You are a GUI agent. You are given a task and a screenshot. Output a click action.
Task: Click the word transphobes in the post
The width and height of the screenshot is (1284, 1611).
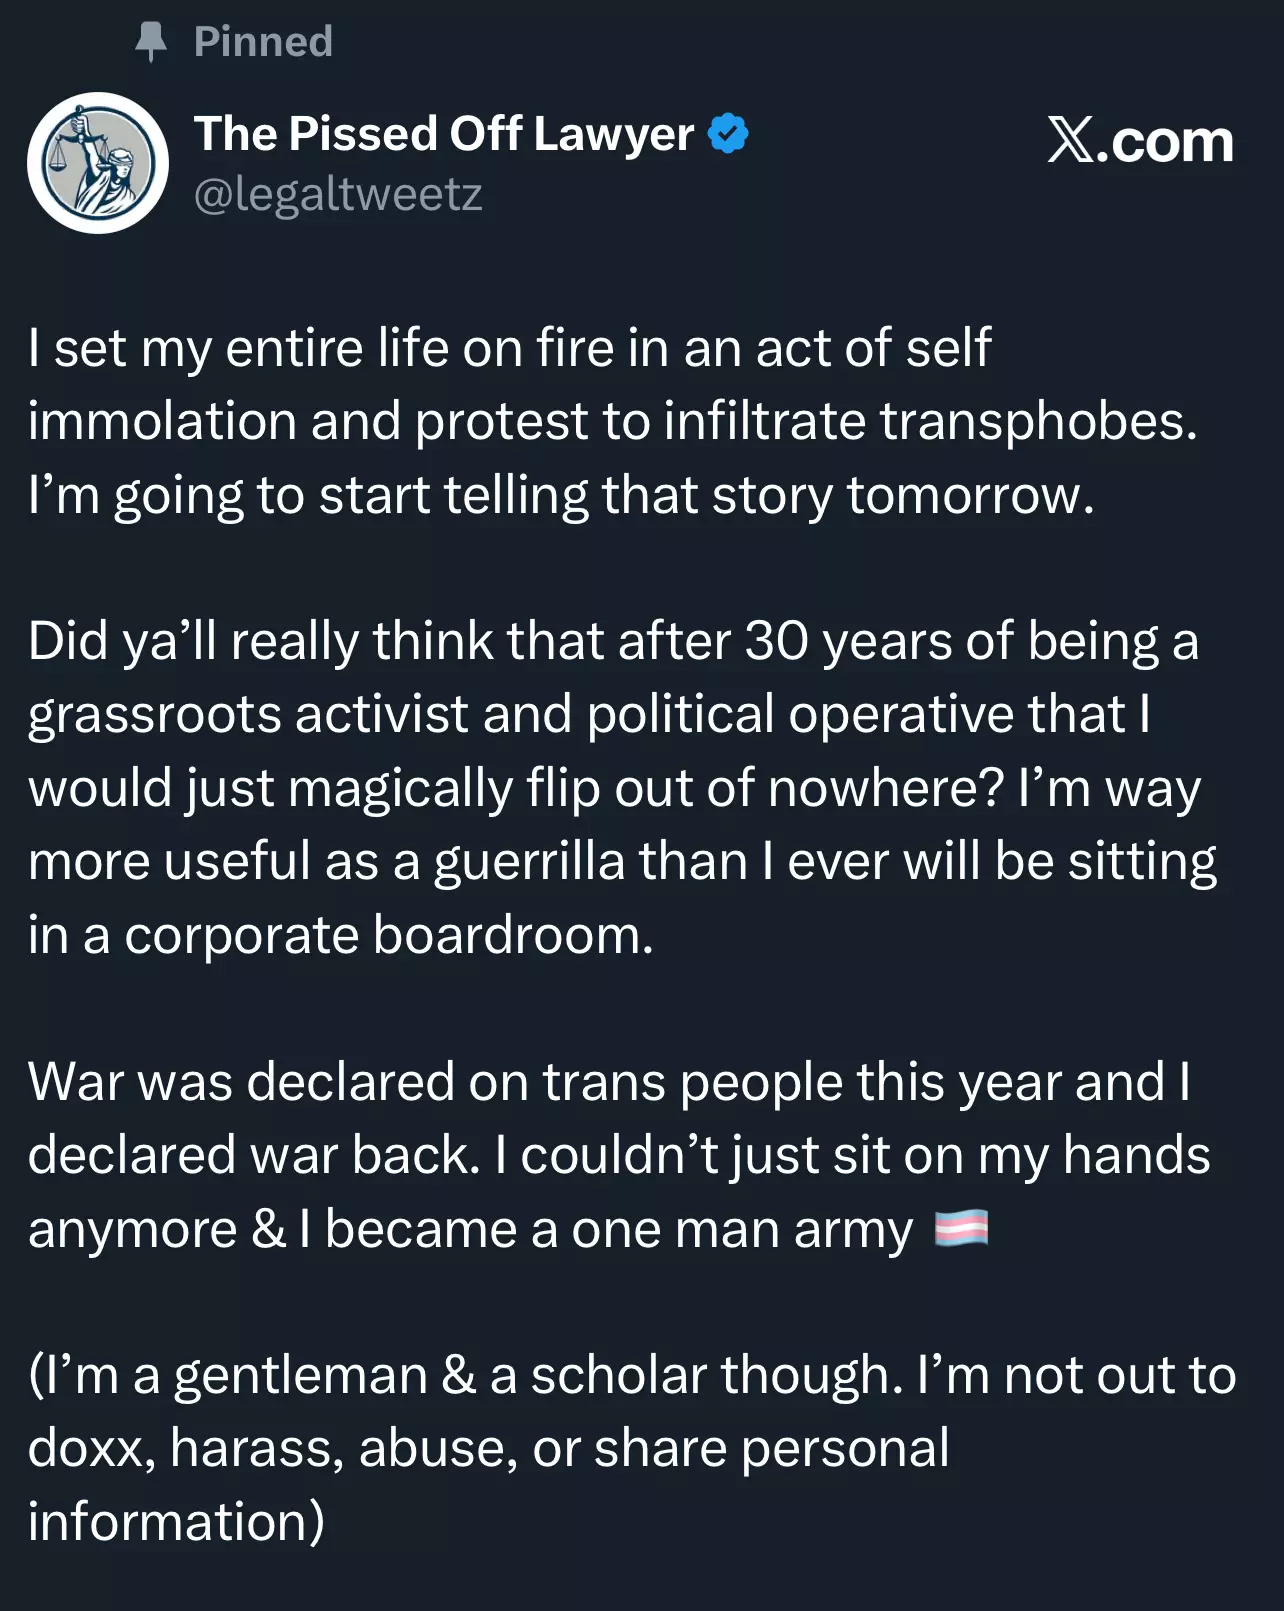(x=1038, y=421)
